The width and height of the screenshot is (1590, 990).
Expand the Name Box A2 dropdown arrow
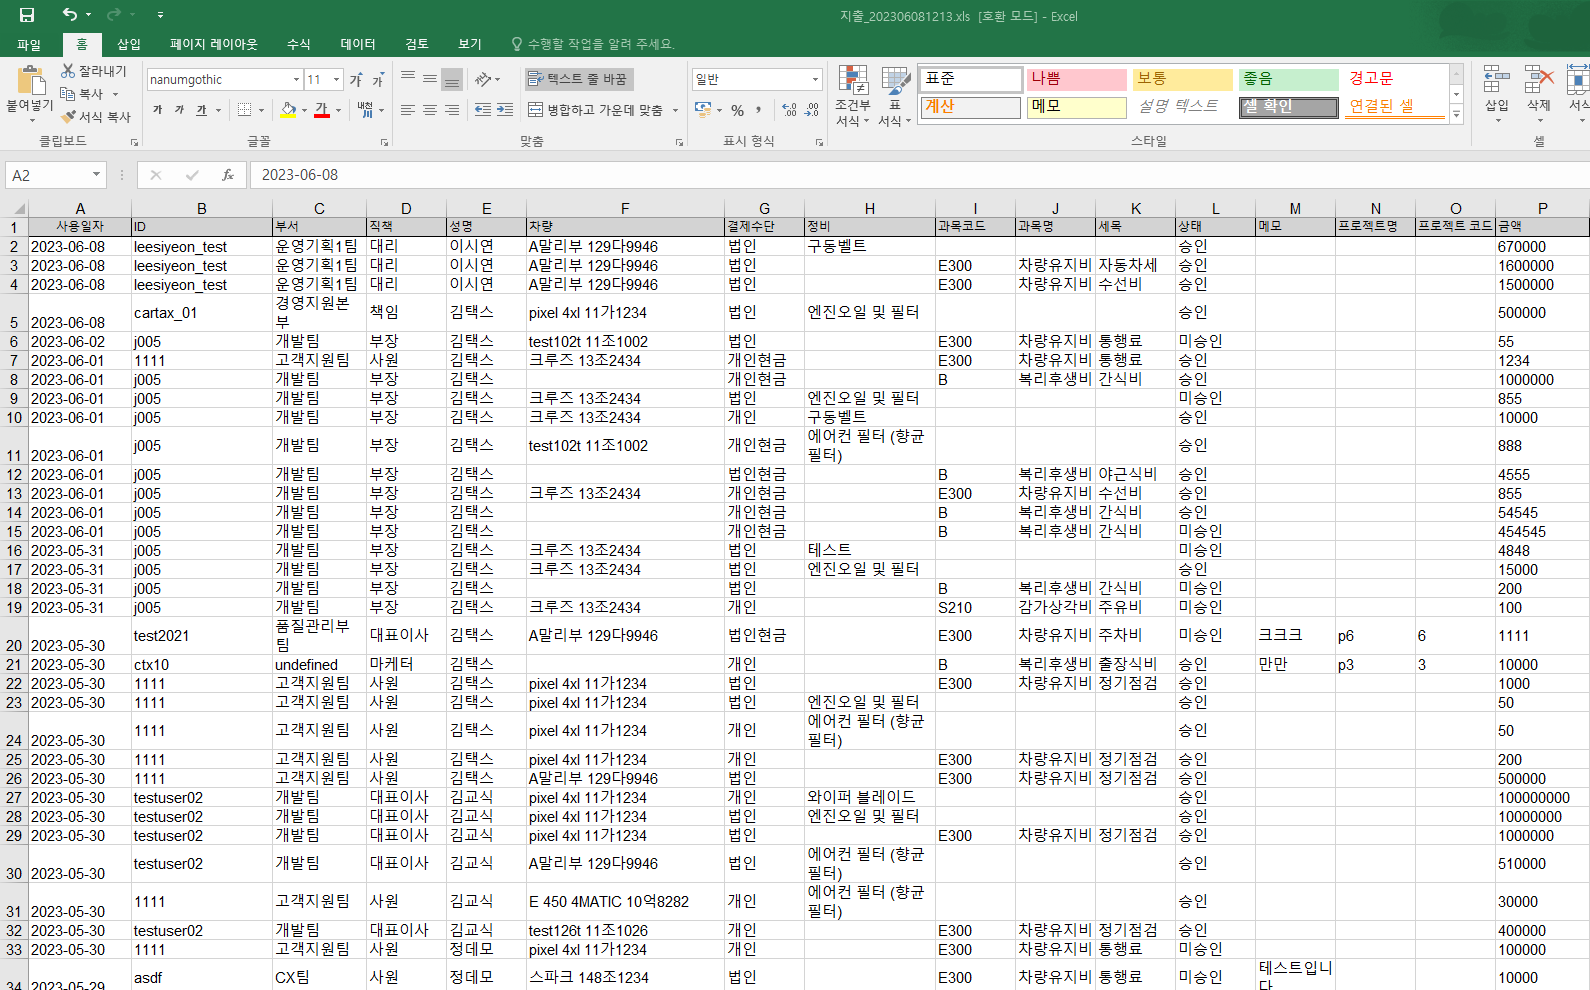tap(96, 175)
